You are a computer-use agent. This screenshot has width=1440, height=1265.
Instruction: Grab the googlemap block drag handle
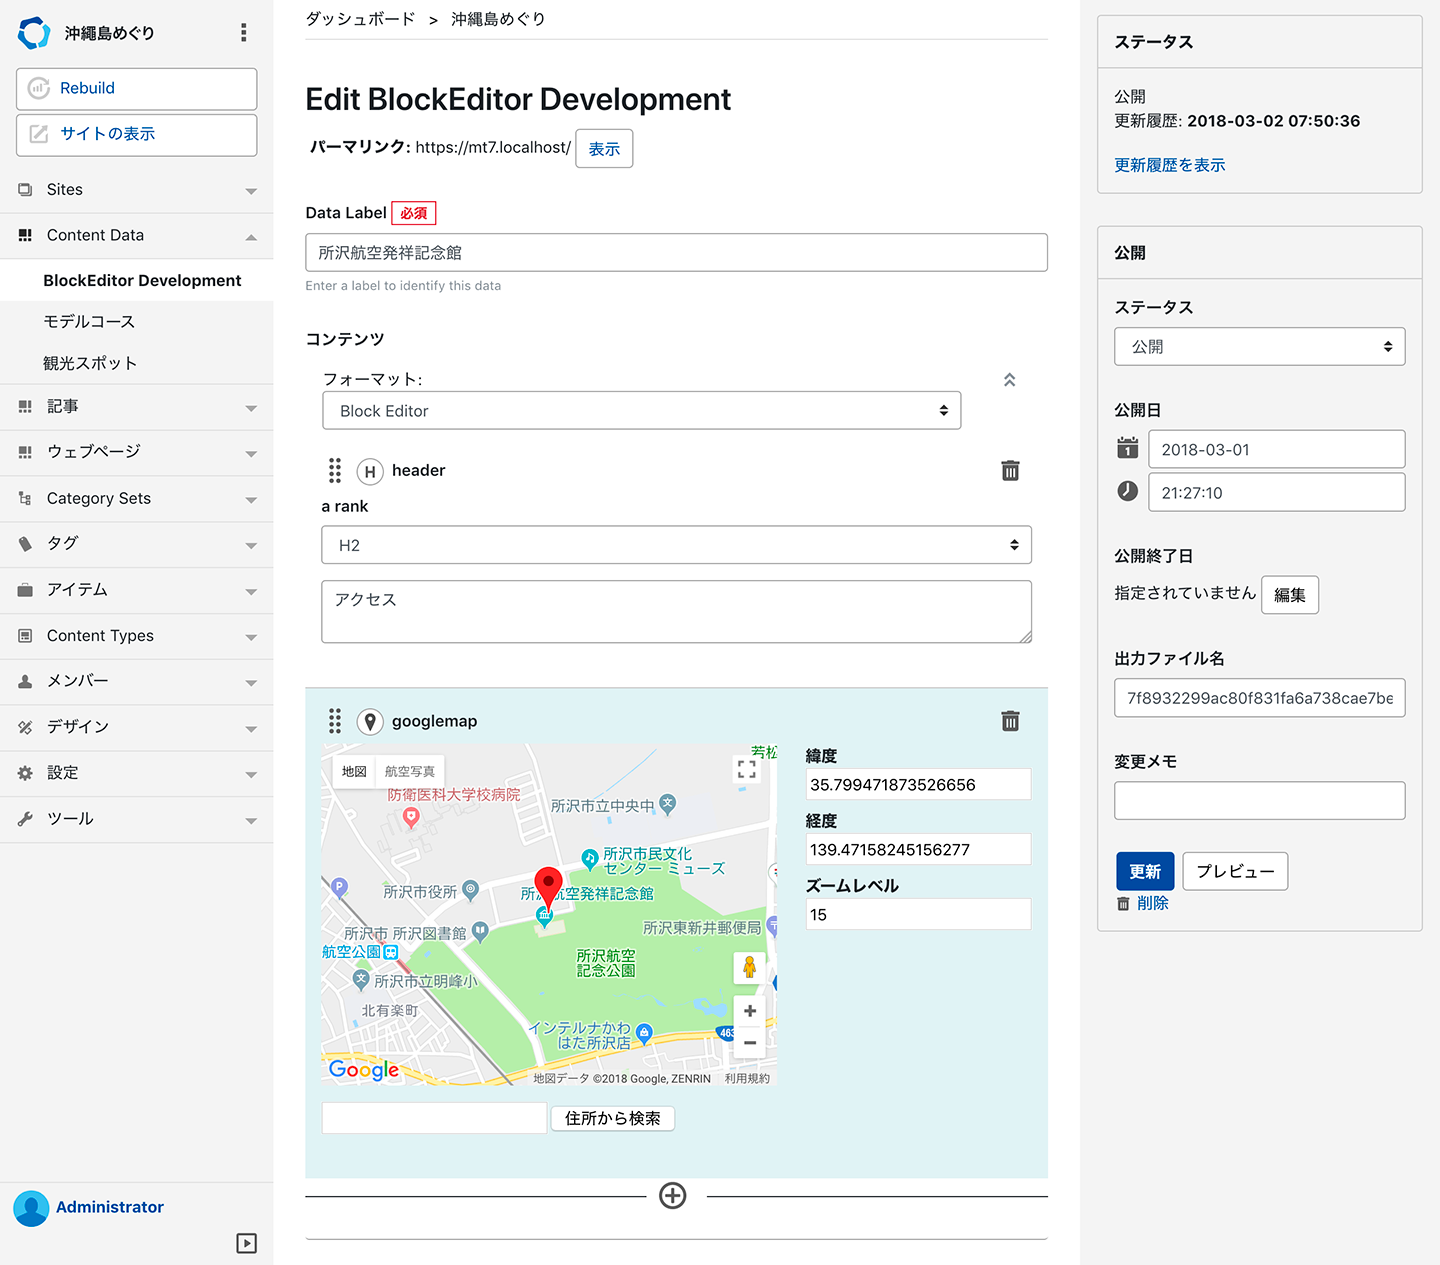click(x=335, y=721)
